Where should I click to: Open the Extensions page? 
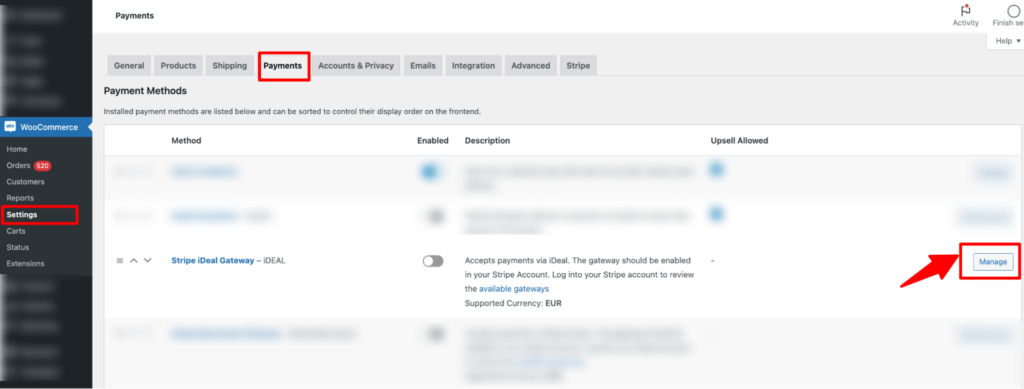click(x=25, y=264)
